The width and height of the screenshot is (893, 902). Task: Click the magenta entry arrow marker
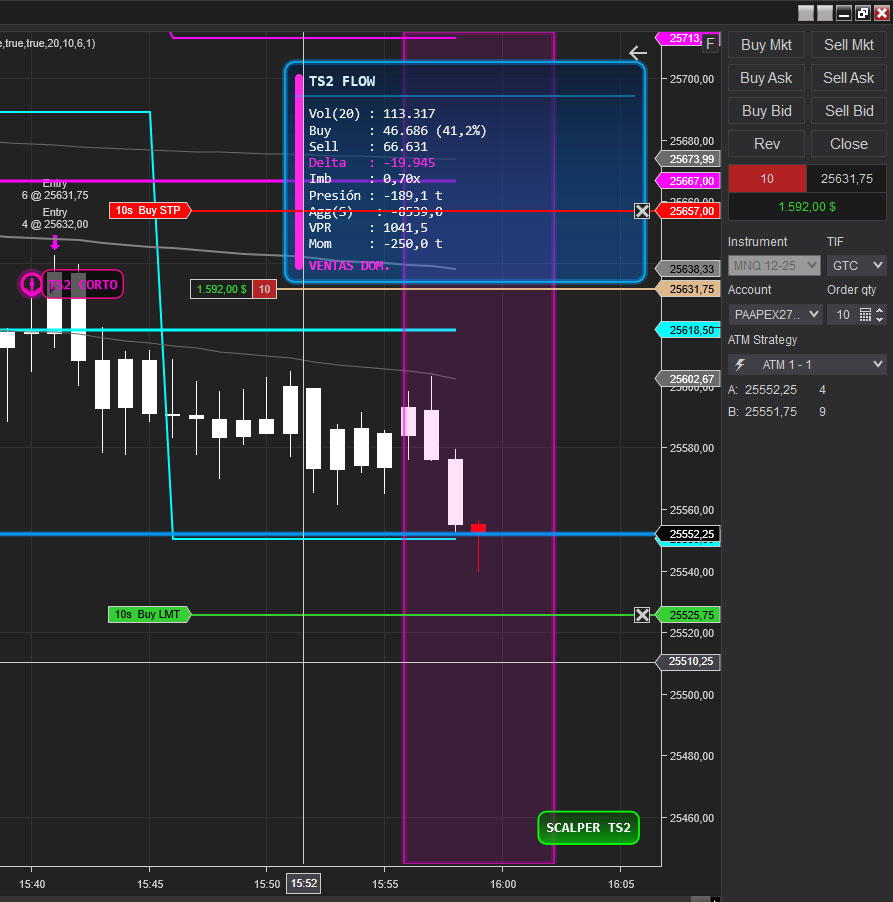click(55, 242)
